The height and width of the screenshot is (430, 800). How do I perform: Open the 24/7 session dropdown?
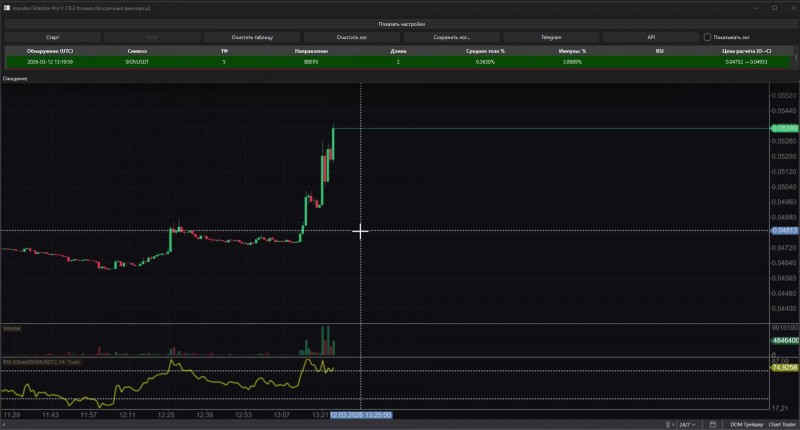point(687,424)
